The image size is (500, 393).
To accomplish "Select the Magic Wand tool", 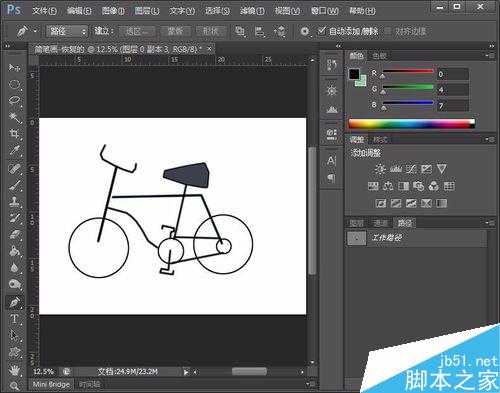I will pyautogui.click(x=14, y=117).
